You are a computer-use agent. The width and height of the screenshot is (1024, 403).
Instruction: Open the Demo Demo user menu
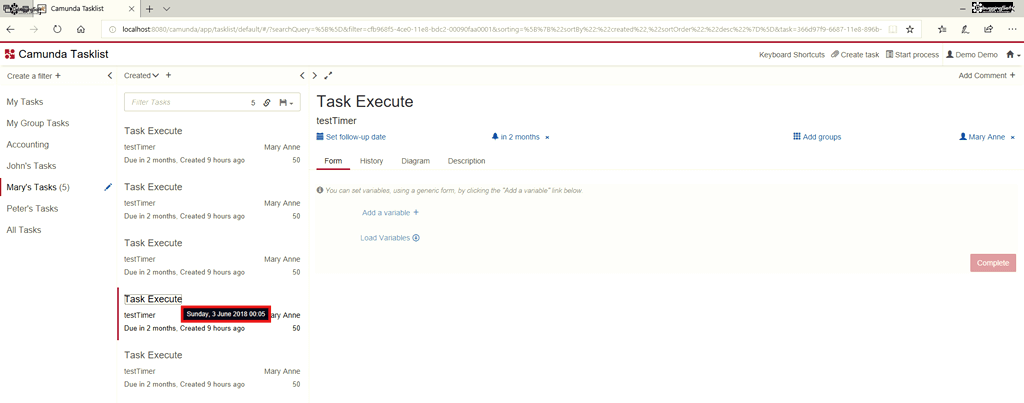coord(972,55)
